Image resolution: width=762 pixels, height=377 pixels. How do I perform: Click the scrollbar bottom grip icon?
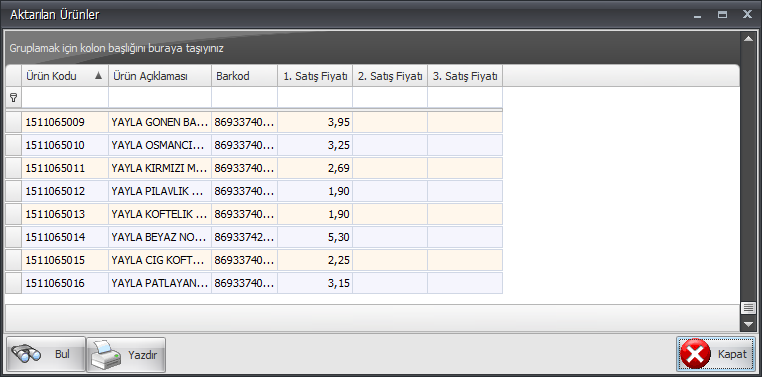(748, 308)
